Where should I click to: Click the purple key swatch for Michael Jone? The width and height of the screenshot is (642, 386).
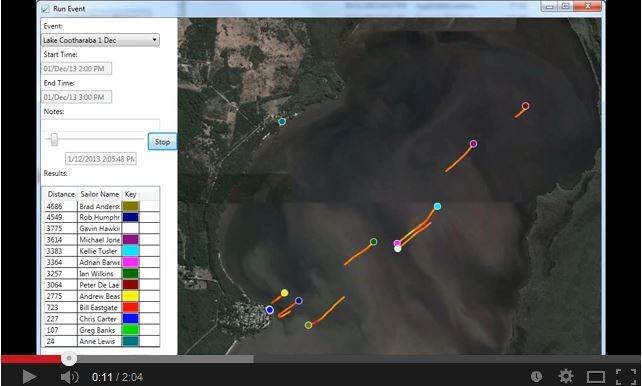(131, 240)
